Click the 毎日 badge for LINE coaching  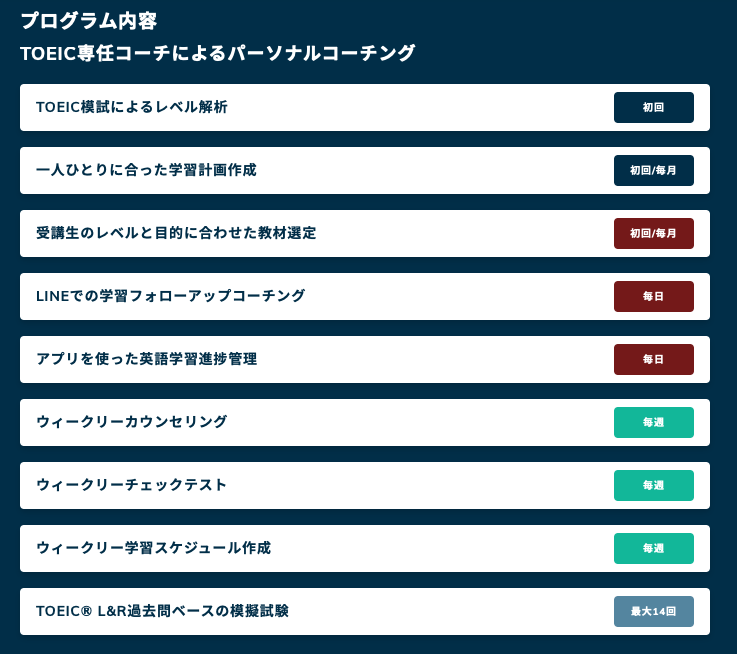pyautogui.click(x=653, y=296)
